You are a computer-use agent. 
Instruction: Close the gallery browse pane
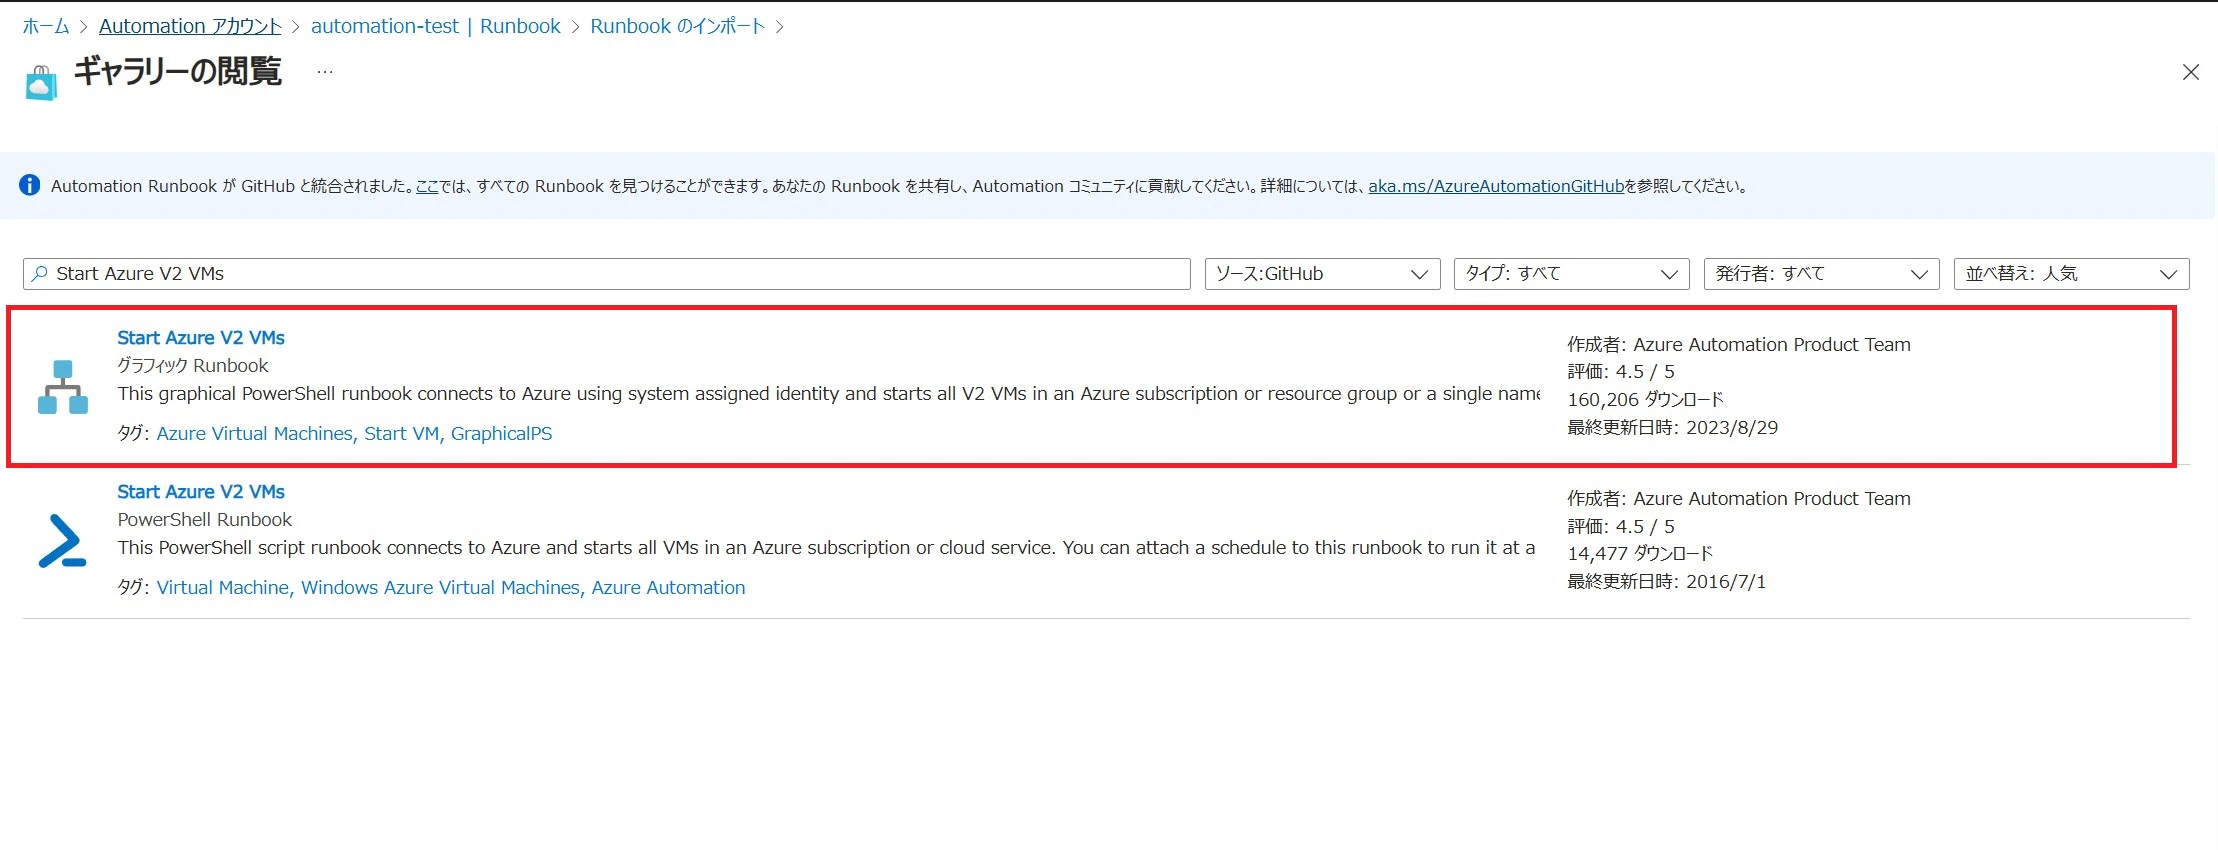[2190, 72]
